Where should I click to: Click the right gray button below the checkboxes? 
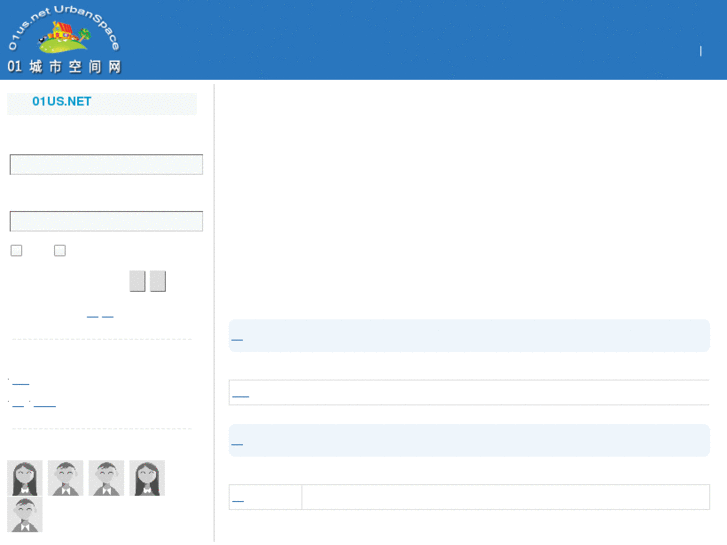158,281
